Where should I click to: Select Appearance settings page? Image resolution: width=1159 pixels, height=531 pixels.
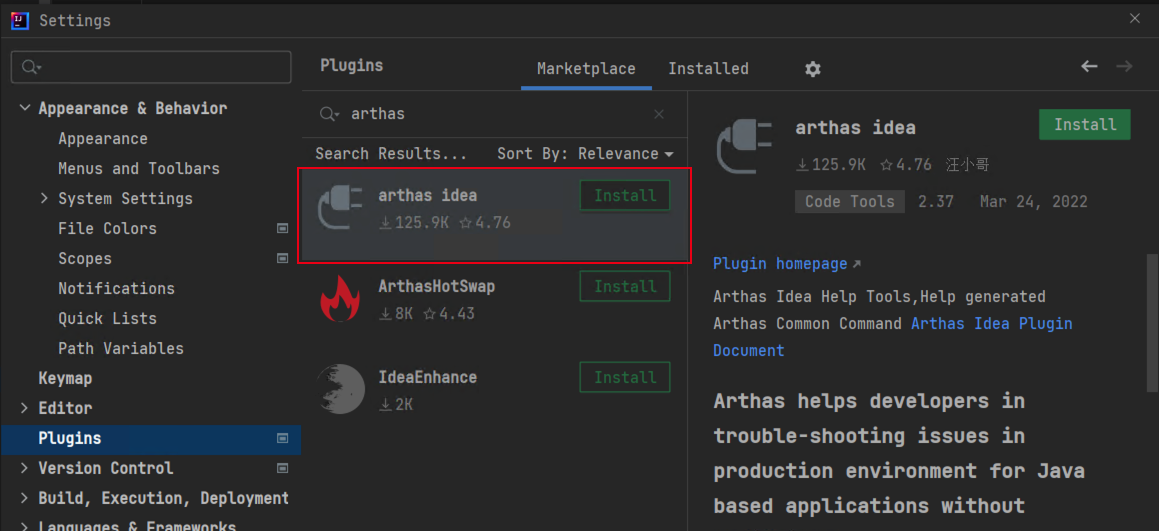(x=103, y=139)
